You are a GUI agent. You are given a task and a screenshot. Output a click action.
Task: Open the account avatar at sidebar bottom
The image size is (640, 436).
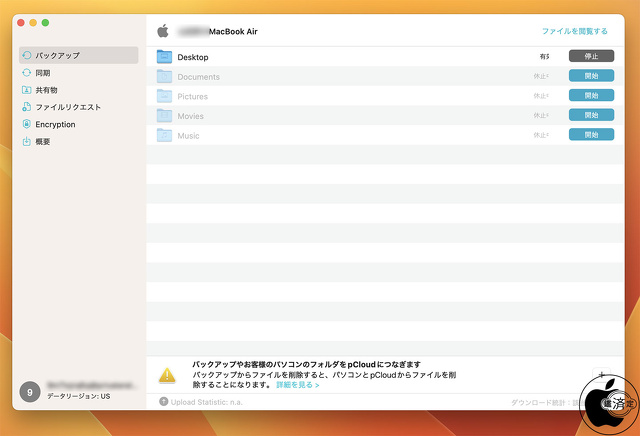pyautogui.click(x=30, y=391)
